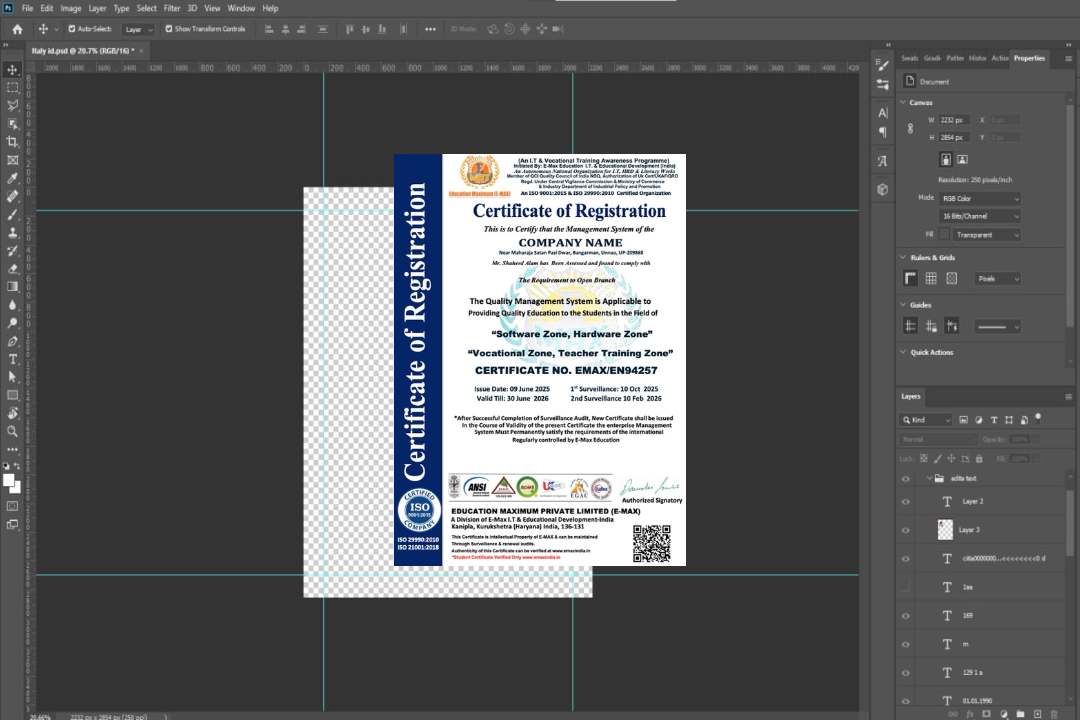
Task: Create a new layer with plus icon
Action: point(1037,714)
